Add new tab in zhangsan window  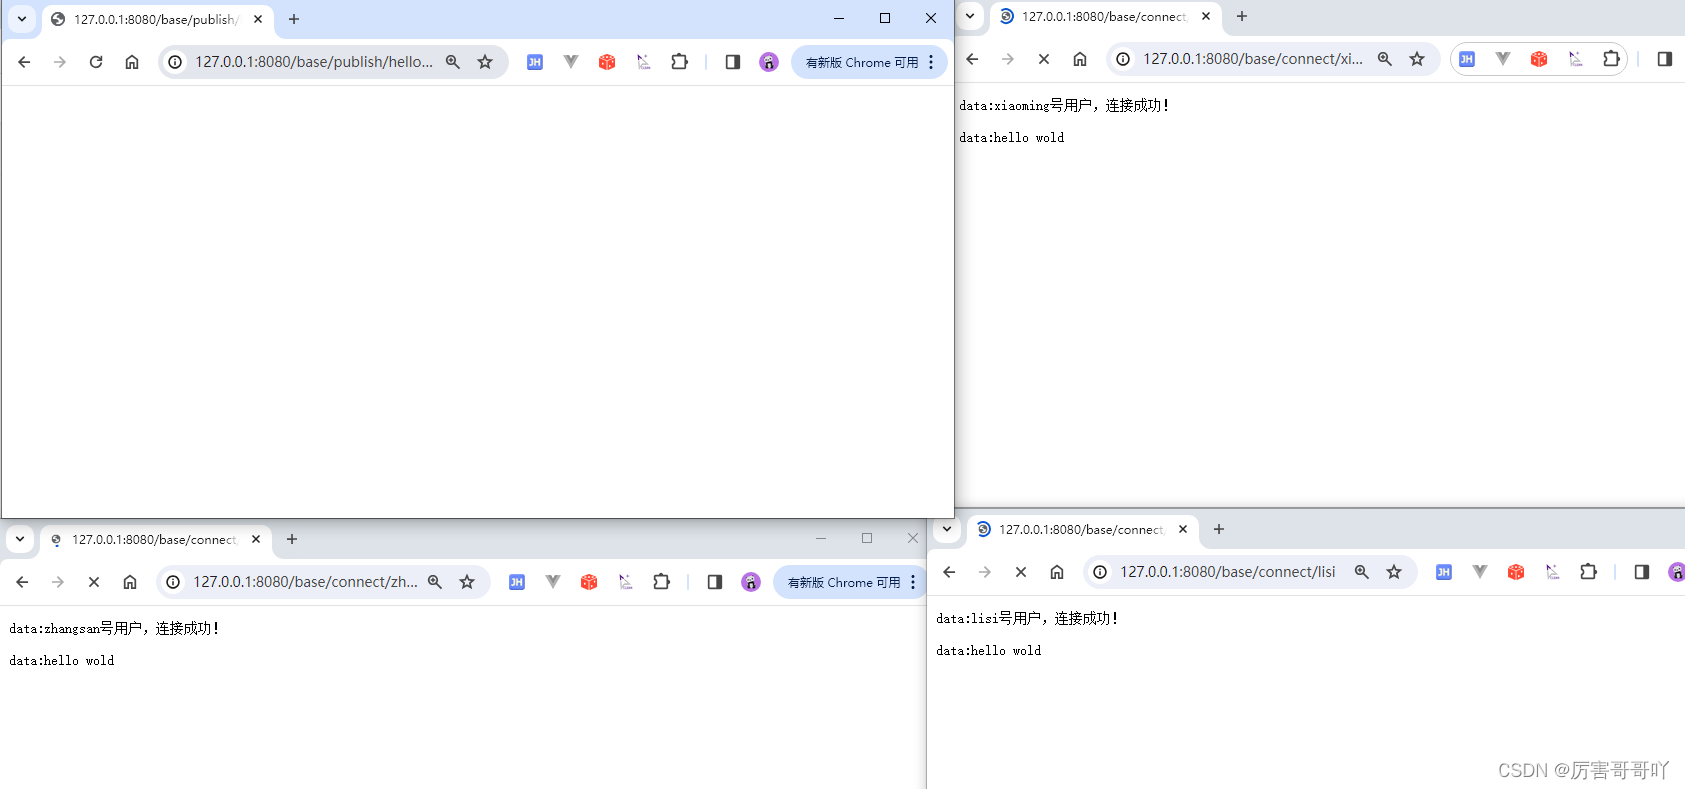(x=292, y=539)
